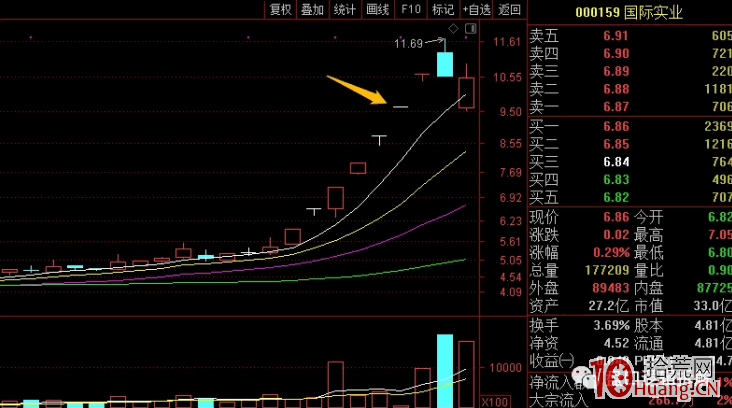Click the small diamond icon above chart
The height and width of the screenshot is (408, 732).
[x=453, y=30]
